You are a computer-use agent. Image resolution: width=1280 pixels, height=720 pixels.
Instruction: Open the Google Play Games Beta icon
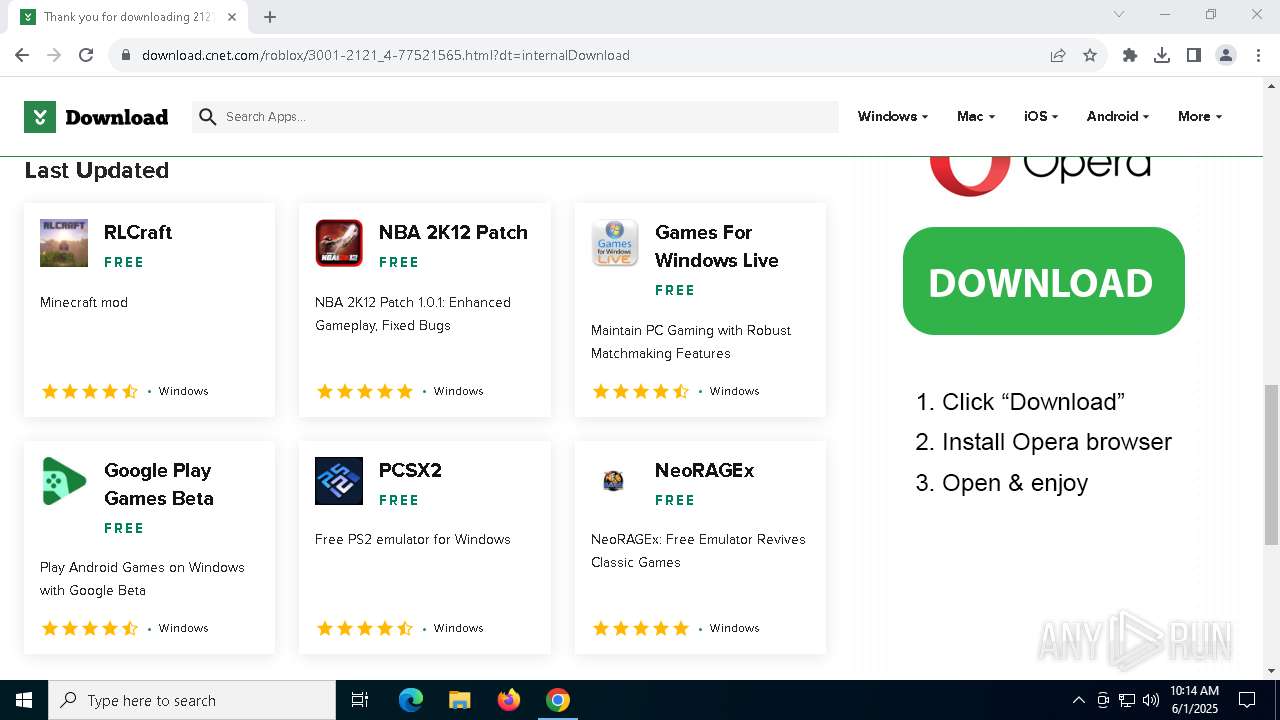click(x=64, y=481)
